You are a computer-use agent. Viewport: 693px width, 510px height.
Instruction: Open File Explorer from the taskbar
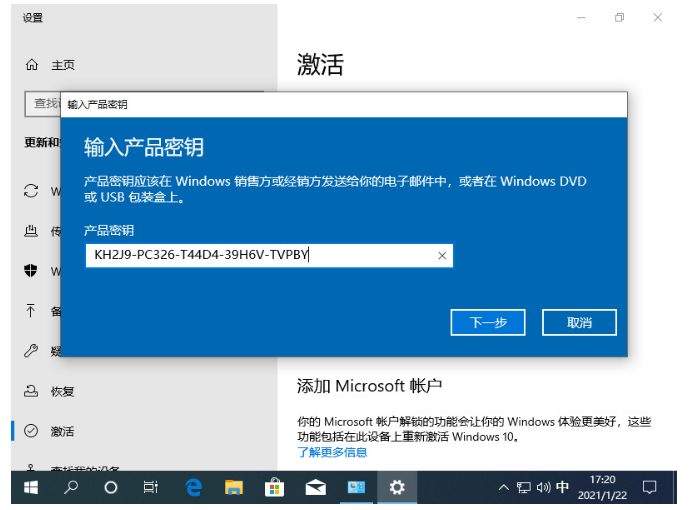tap(234, 487)
